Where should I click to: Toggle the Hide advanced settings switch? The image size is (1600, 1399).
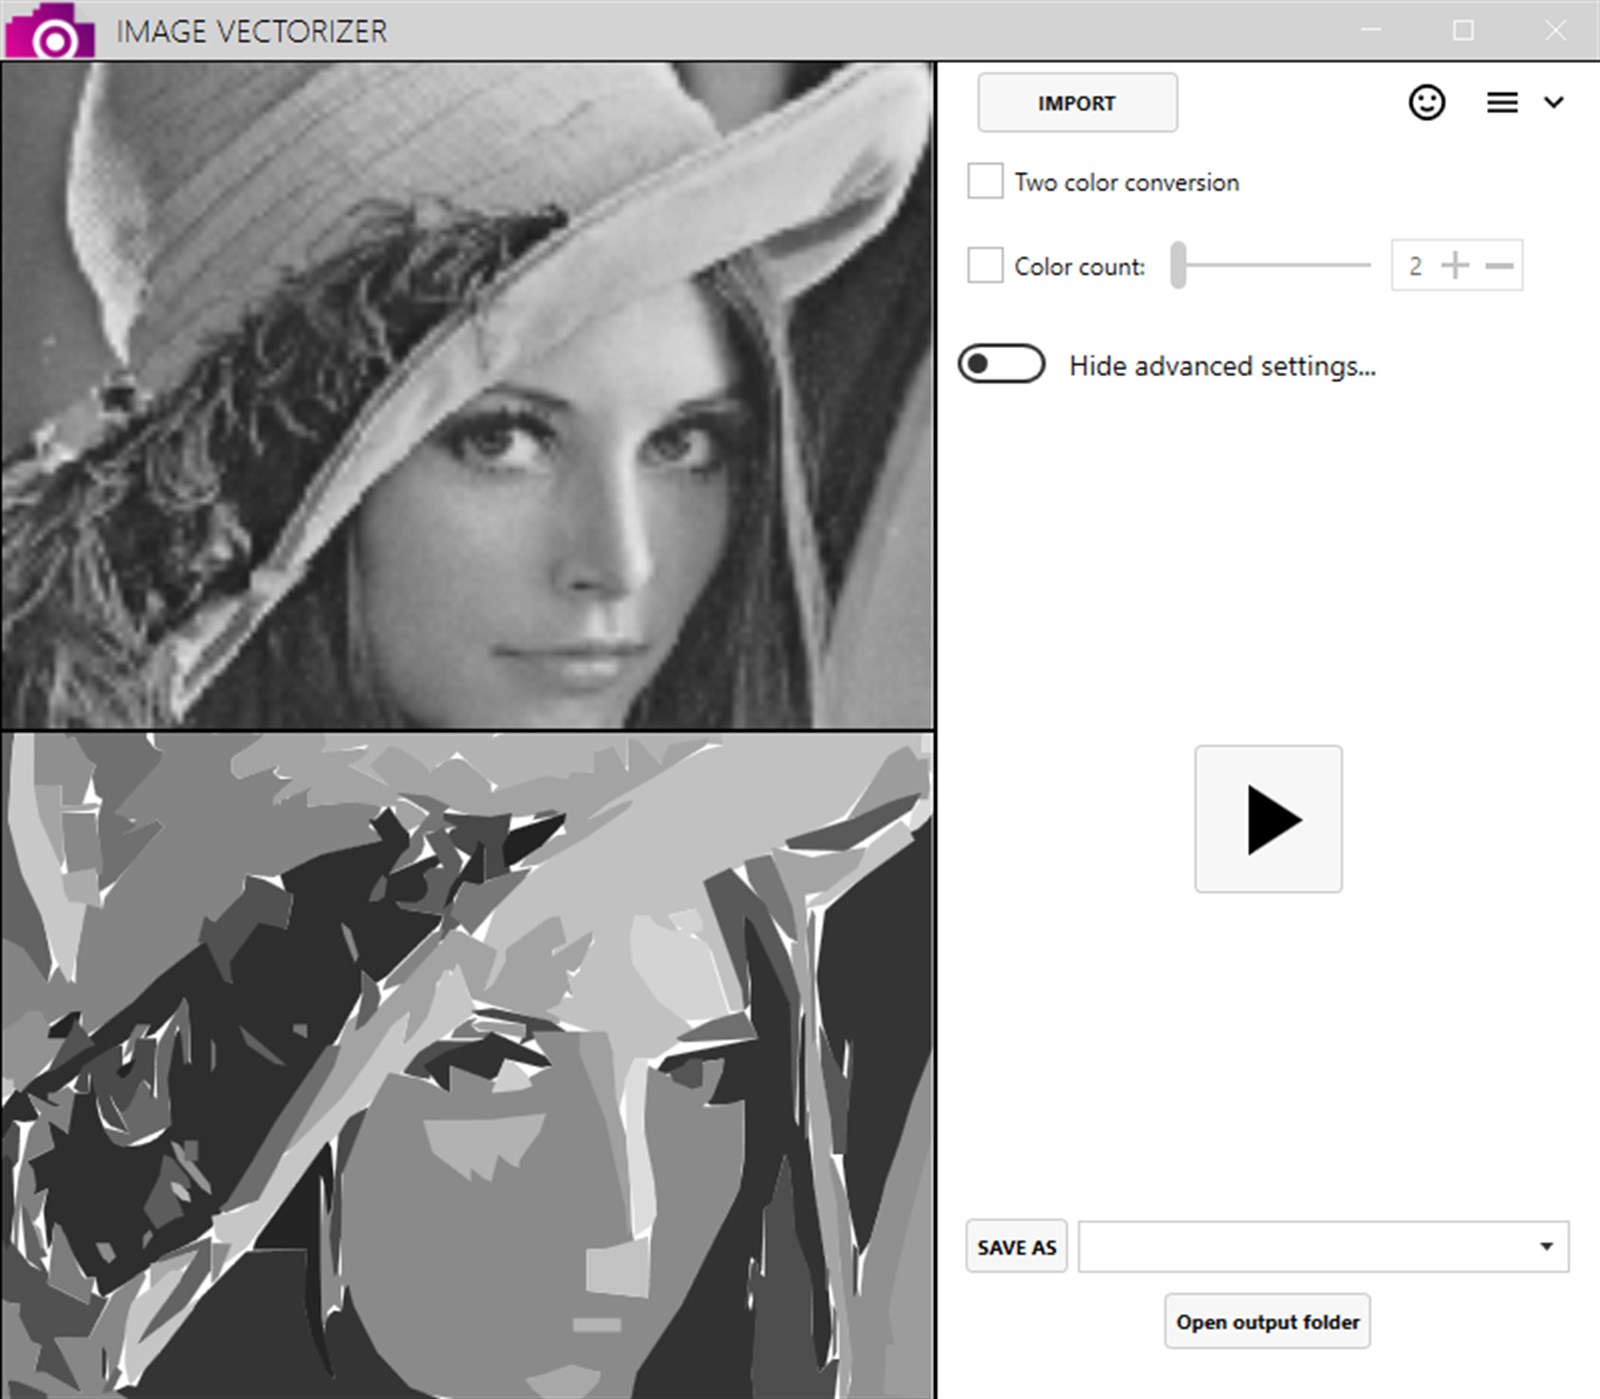tap(1002, 364)
